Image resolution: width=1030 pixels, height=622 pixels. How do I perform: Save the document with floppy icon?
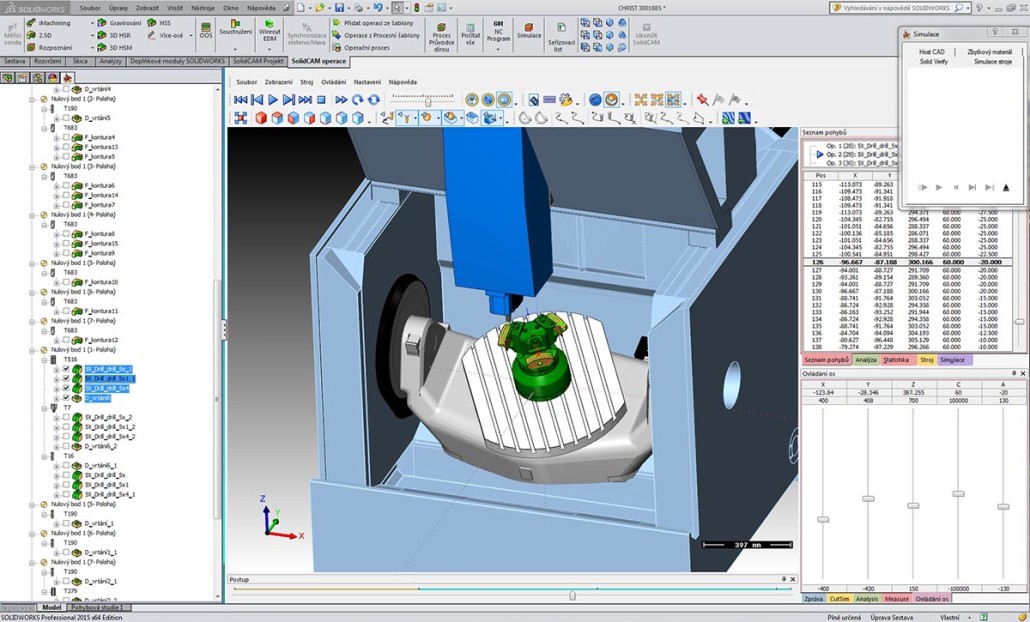pyautogui.click(x=339, y=8)
